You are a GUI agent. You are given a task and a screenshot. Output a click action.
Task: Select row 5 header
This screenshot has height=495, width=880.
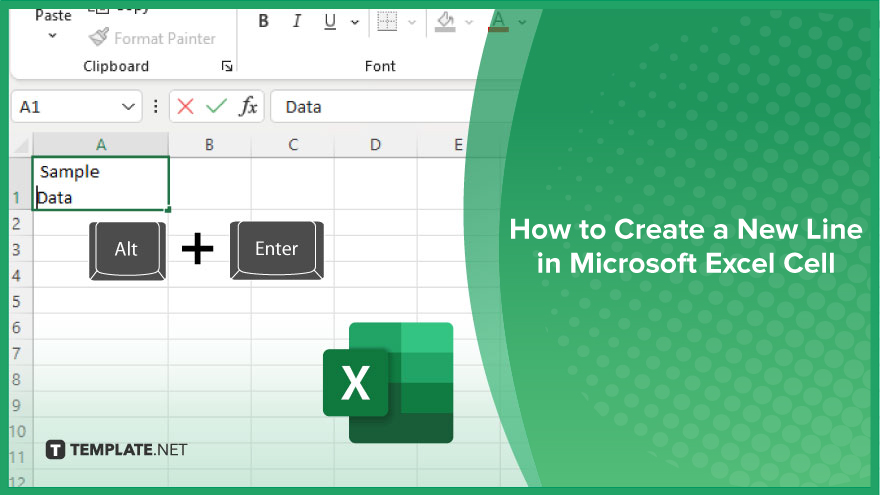(x=21, y=301)
